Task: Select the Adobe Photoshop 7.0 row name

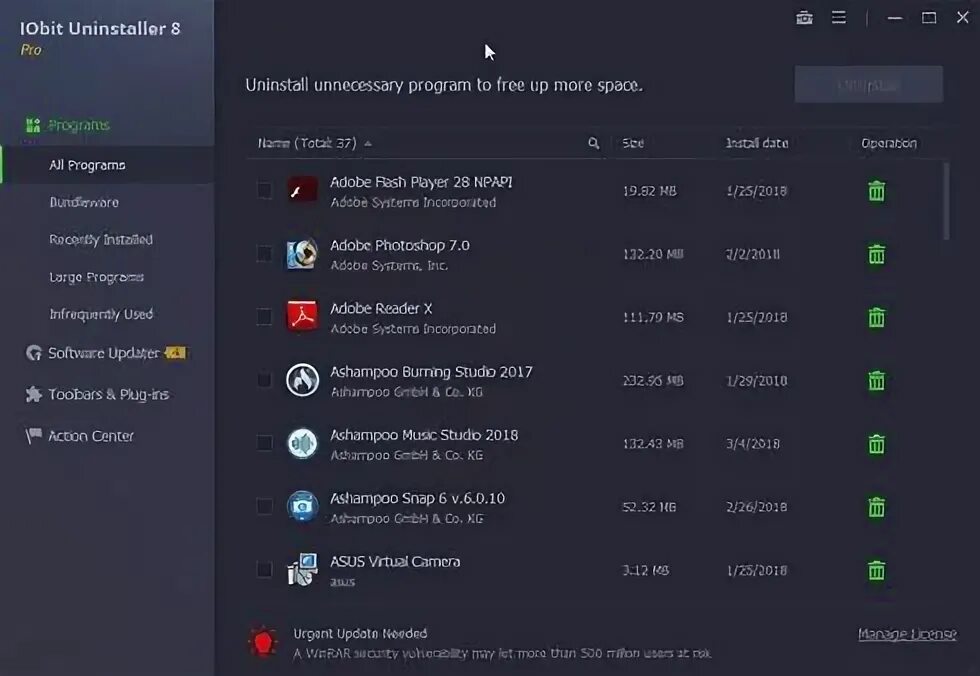Action: click(399, 245)
